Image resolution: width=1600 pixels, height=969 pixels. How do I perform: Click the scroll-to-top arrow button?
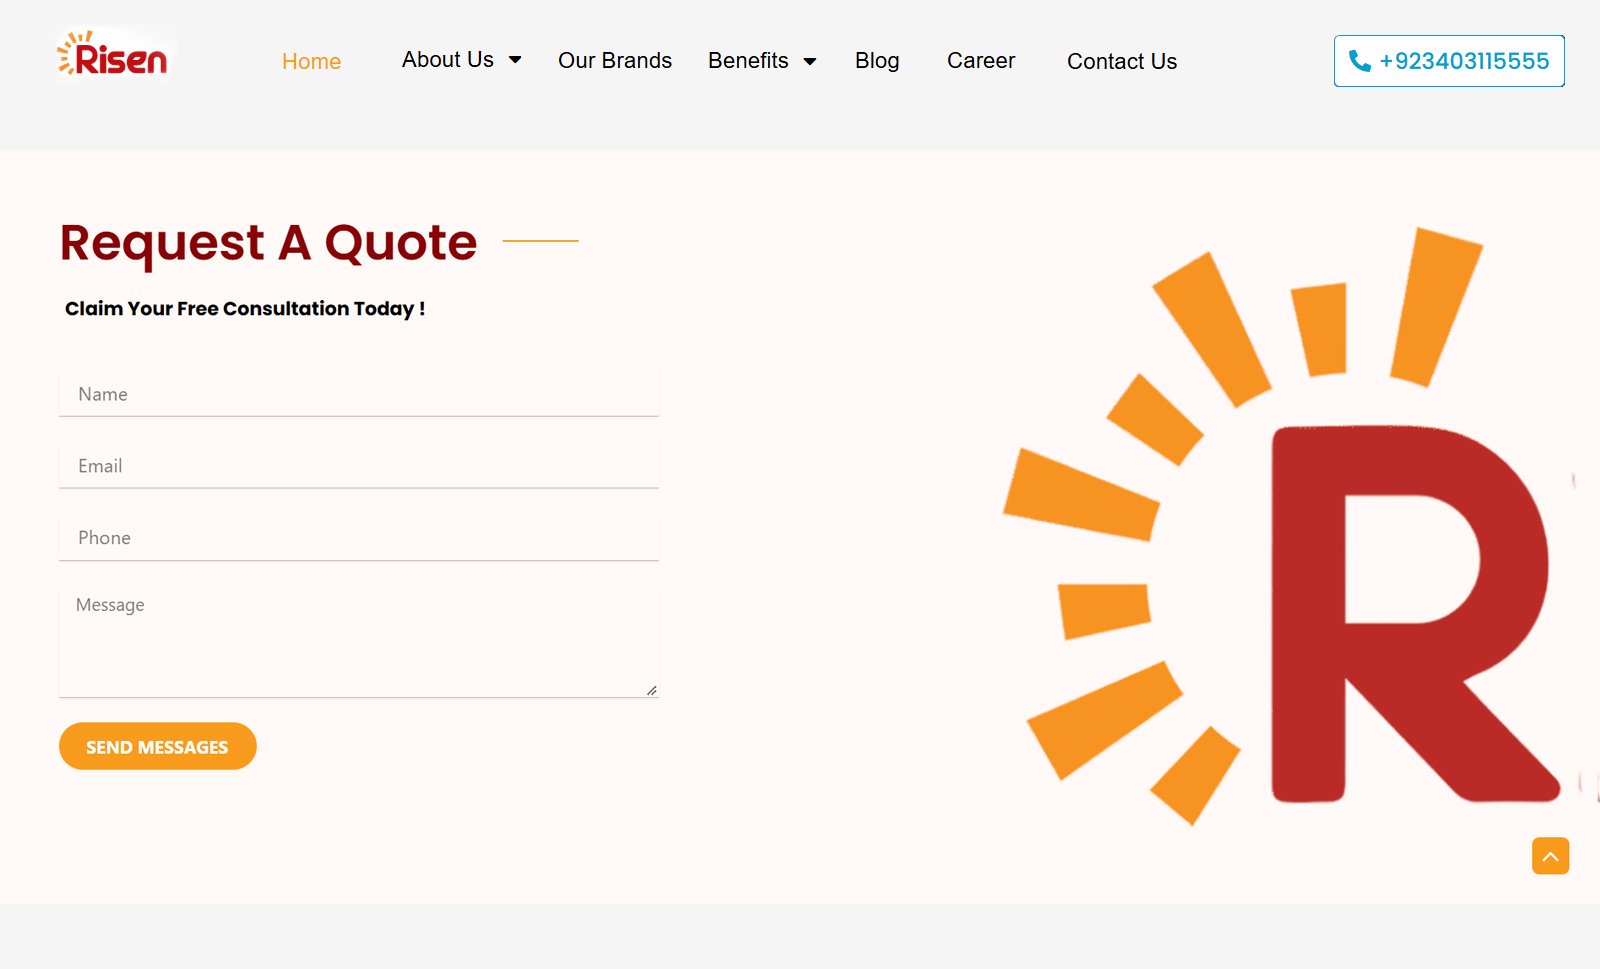coord(1550,856)
